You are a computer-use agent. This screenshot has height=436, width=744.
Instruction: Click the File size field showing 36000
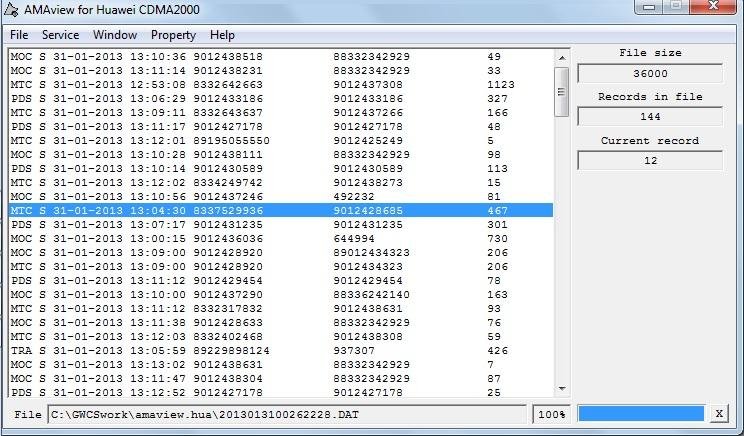(650, 74)
